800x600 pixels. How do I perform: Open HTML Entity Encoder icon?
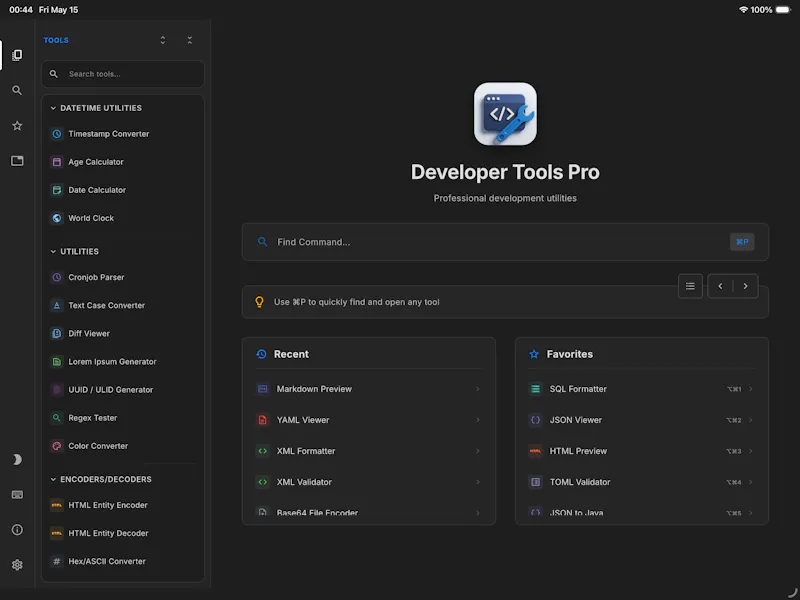[57, 505]
